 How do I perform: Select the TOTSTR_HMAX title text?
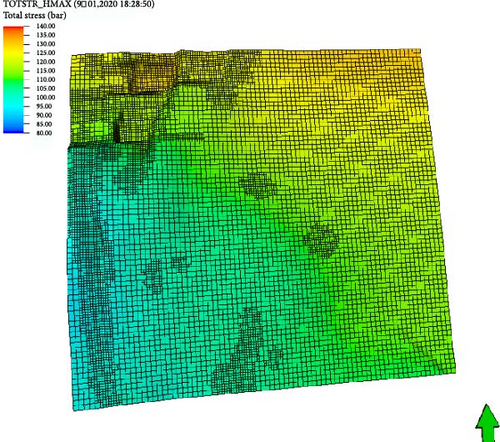coord(37,4)
